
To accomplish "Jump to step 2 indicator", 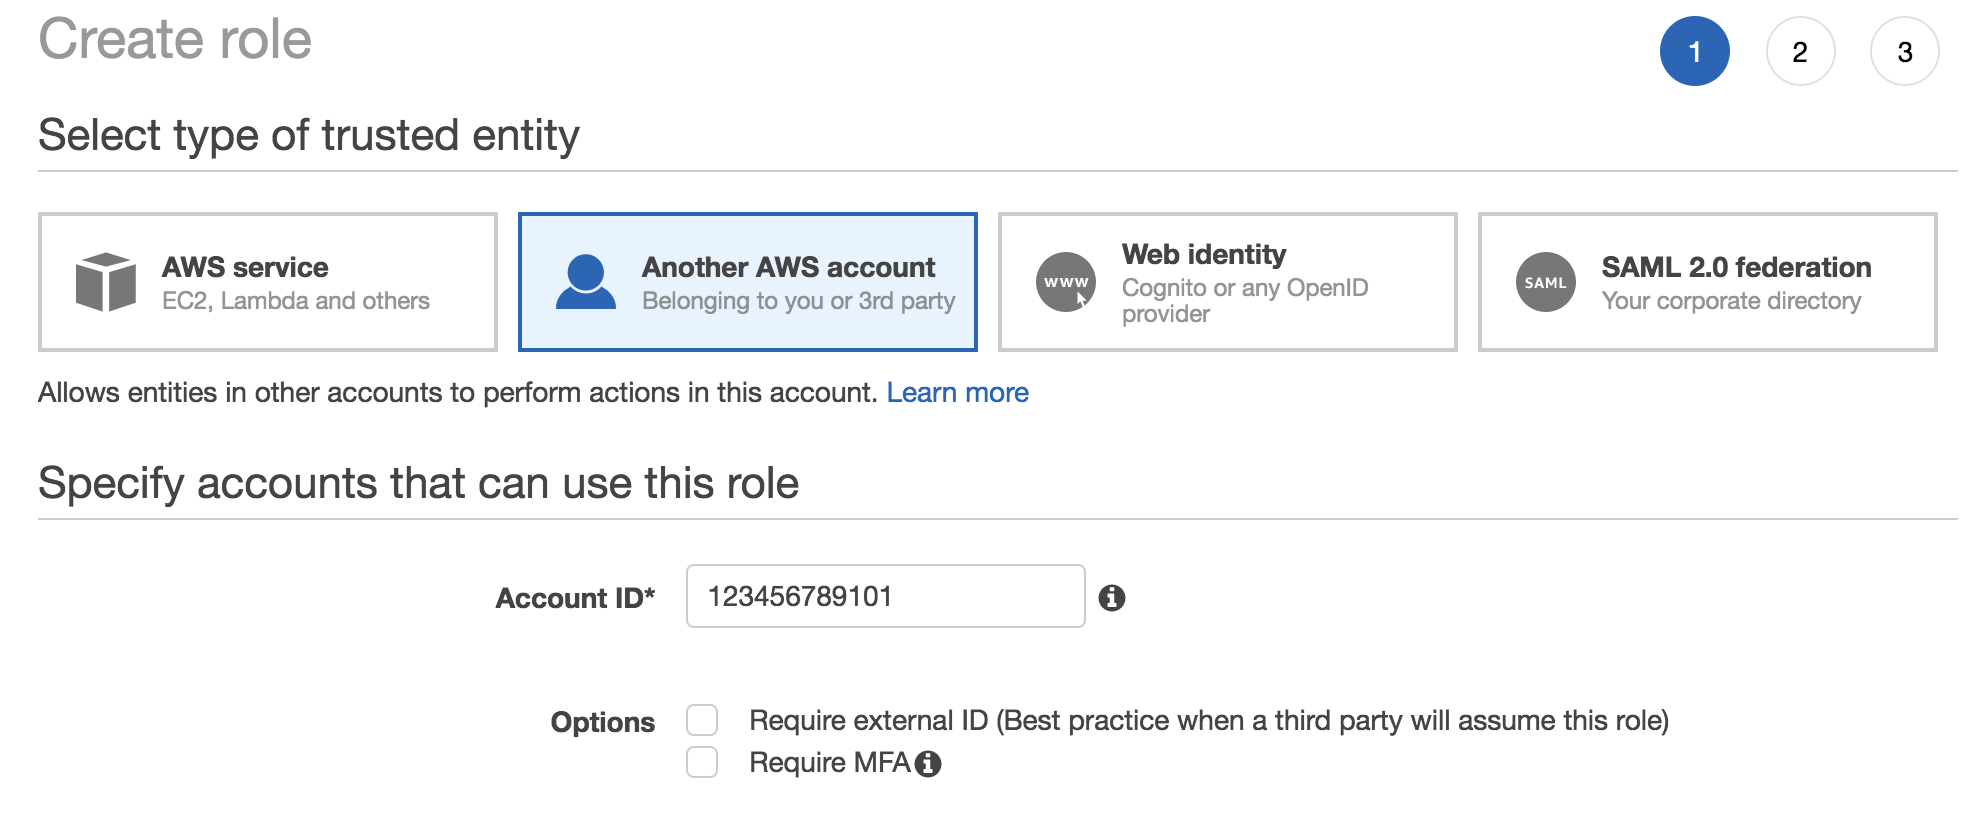I will 1800,51.
